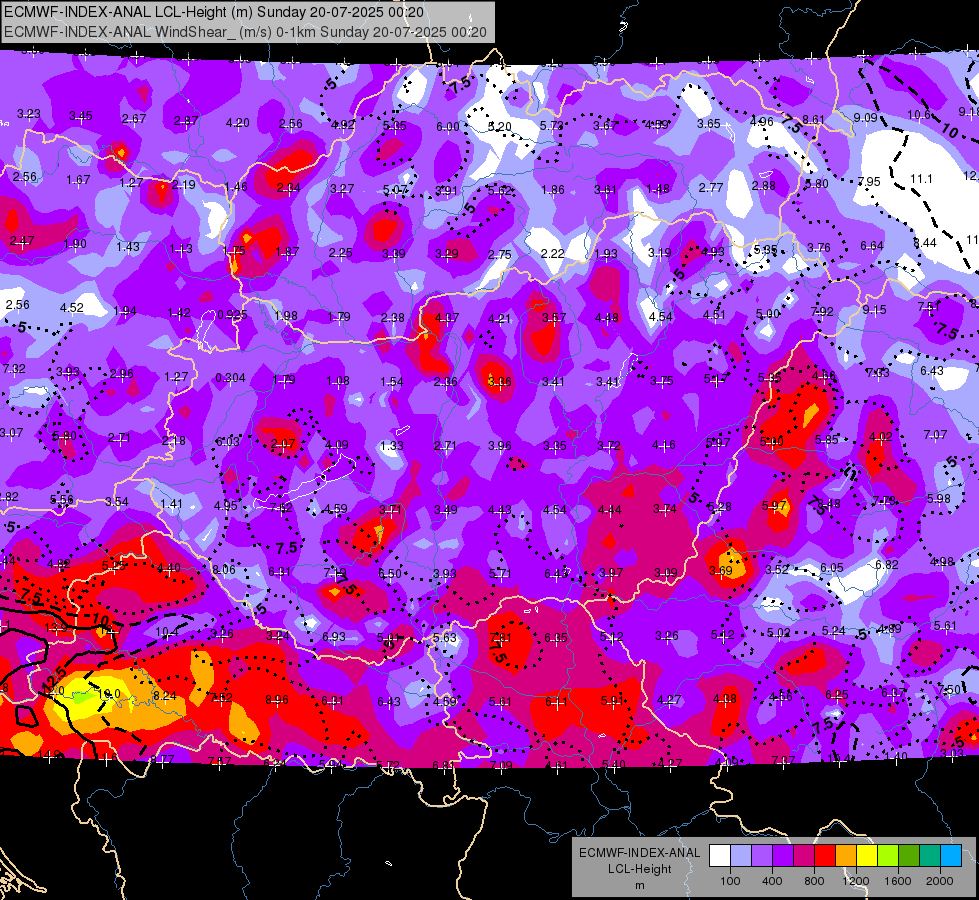Image resolution: width=979 pixels, height=900 pixels.
Task: Click the legend label 2000
Action: pos(940,881)
